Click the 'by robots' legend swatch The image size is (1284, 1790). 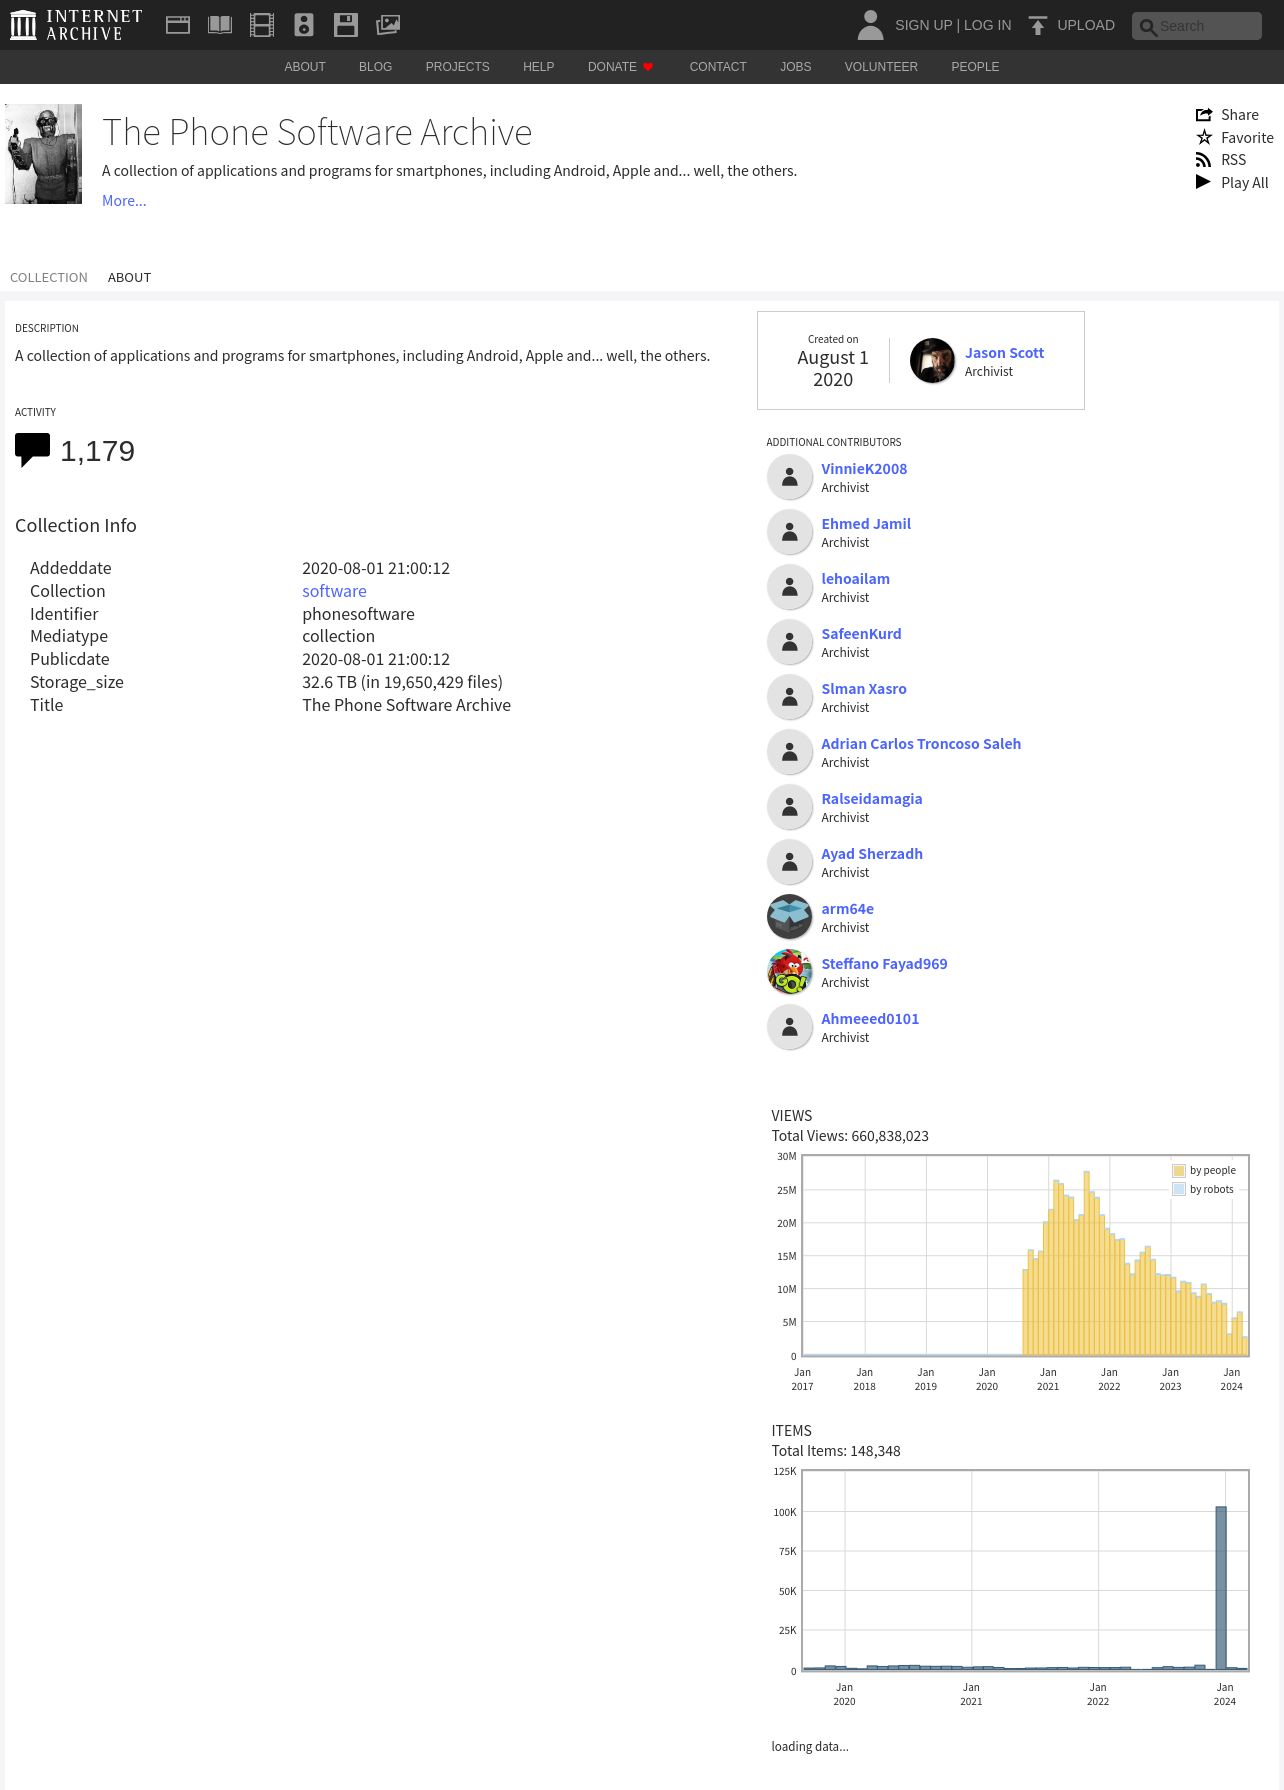point(1179,1190)
